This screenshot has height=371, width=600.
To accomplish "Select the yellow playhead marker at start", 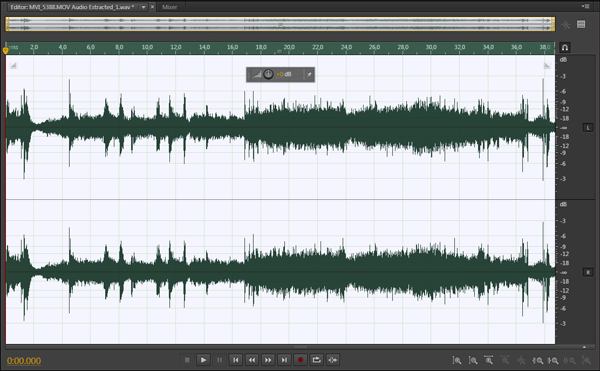I will coord(5,50).
